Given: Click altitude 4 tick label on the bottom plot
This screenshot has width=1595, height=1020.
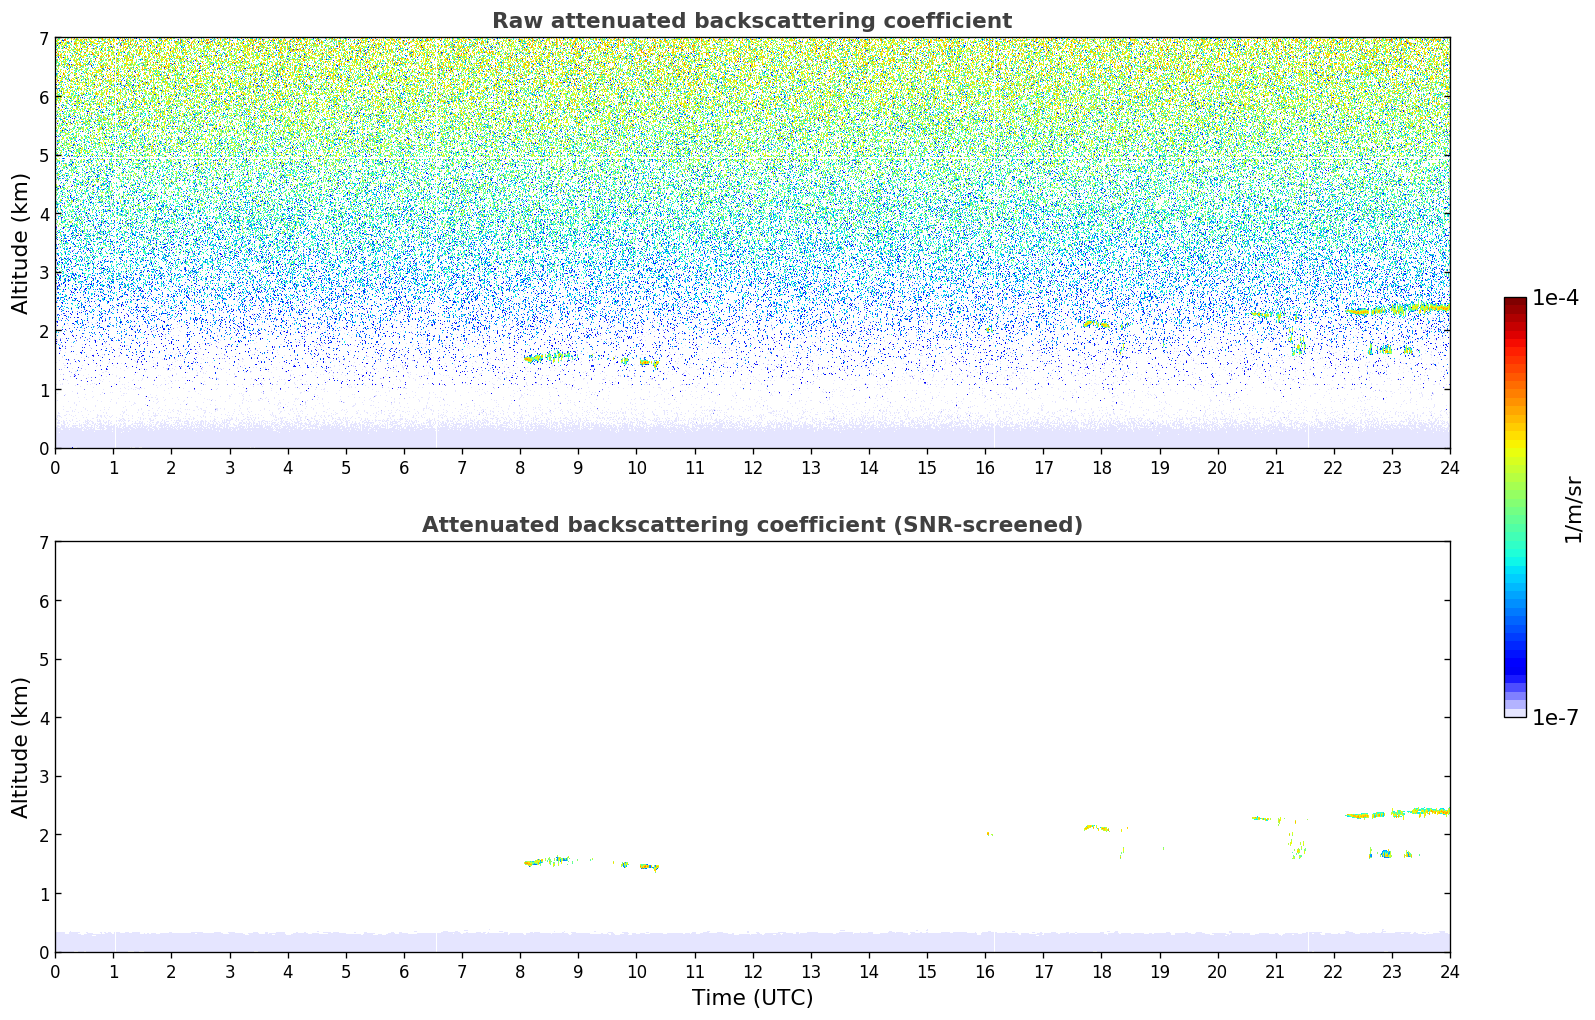Looking at the screenshot, I should click(44, 718).
